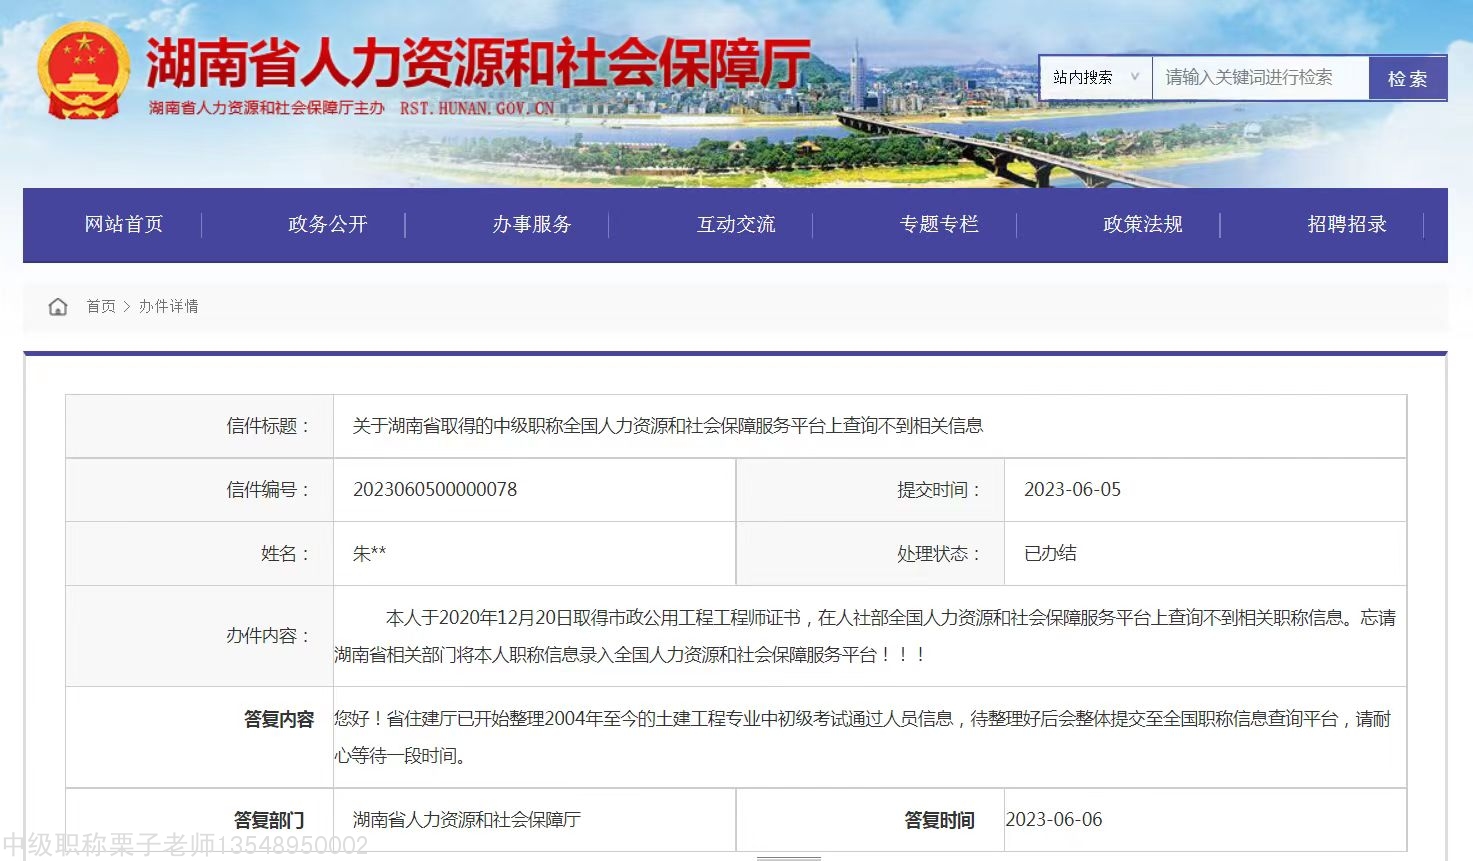Select 办事服务 from navigation bar
The width and height of the screenshot is (1473, 861).
pyautogui.click(x=532, y=225)
